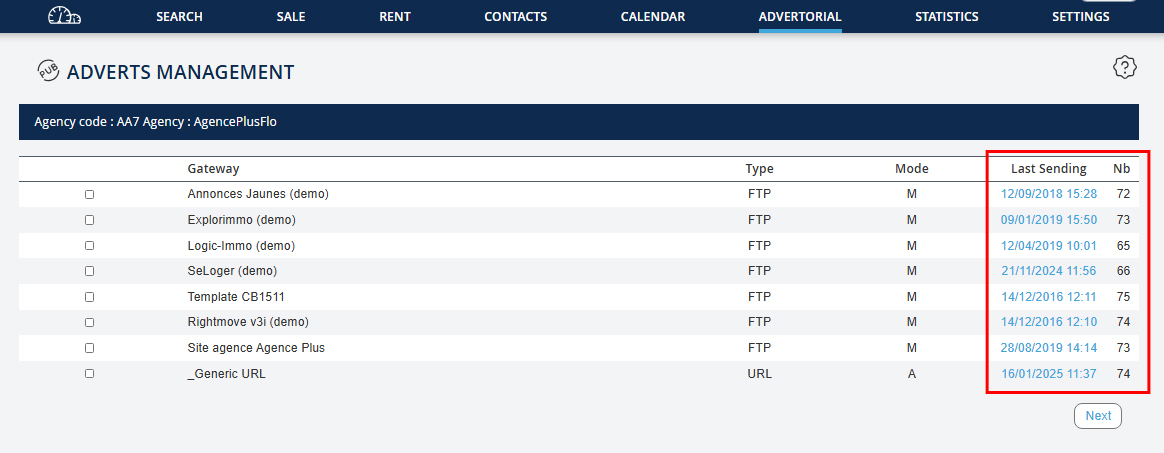Click the Explorimmo (demo) gateway name
The width and height of the screenshot is (1164, 453).
coord(241,220)
